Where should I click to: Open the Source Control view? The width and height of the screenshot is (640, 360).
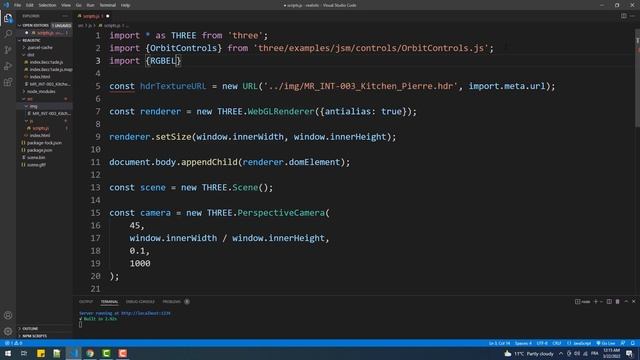point(8,50)
